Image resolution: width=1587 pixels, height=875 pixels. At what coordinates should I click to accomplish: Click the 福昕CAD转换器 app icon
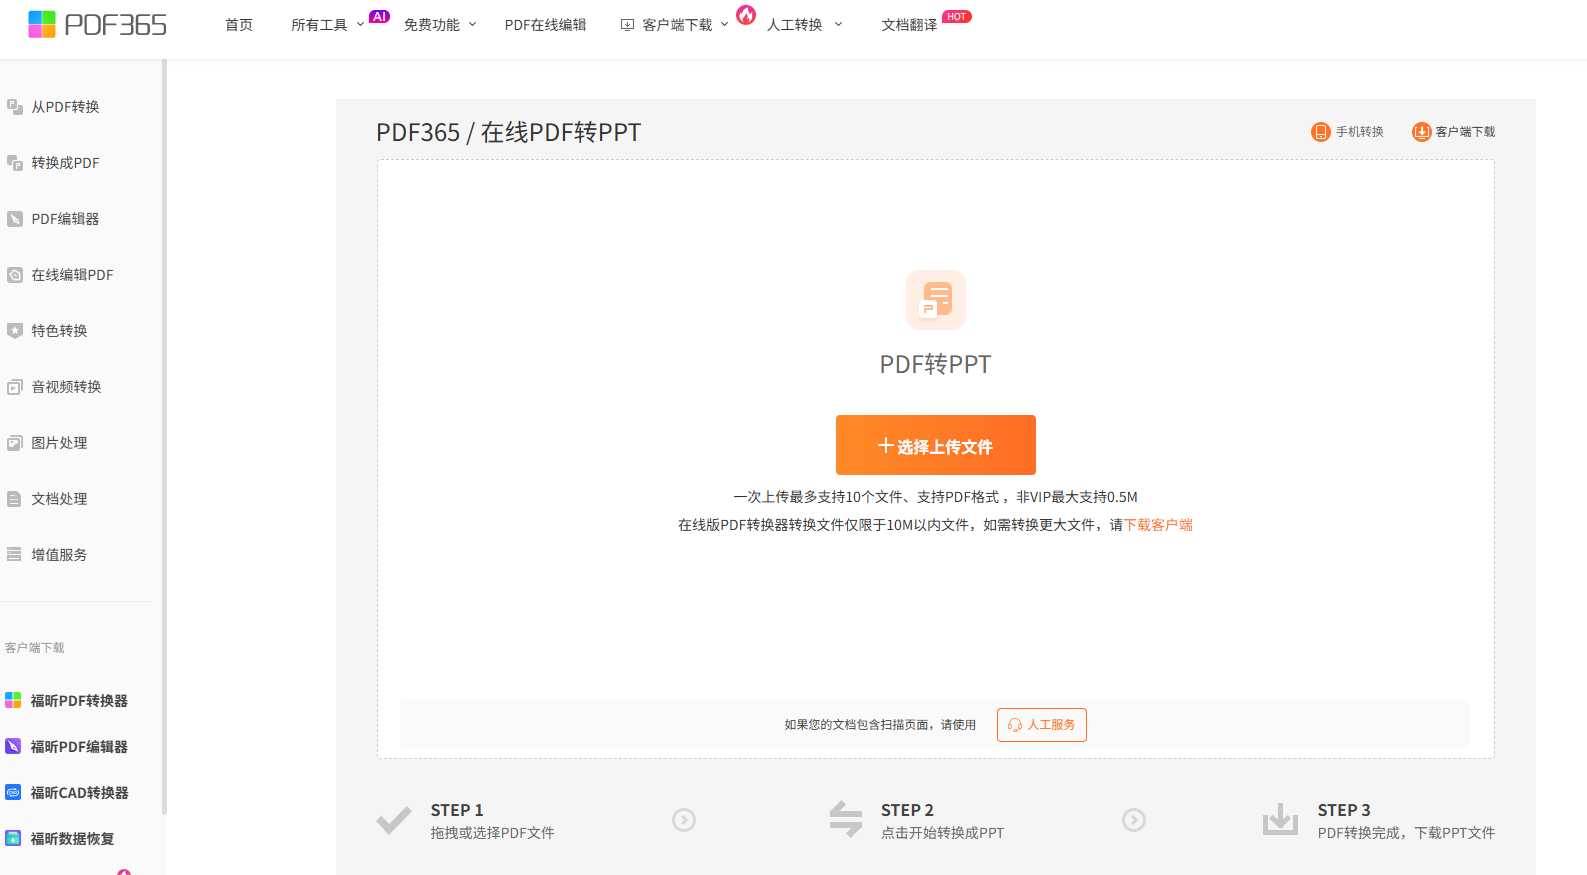click(x=13, y=793)
